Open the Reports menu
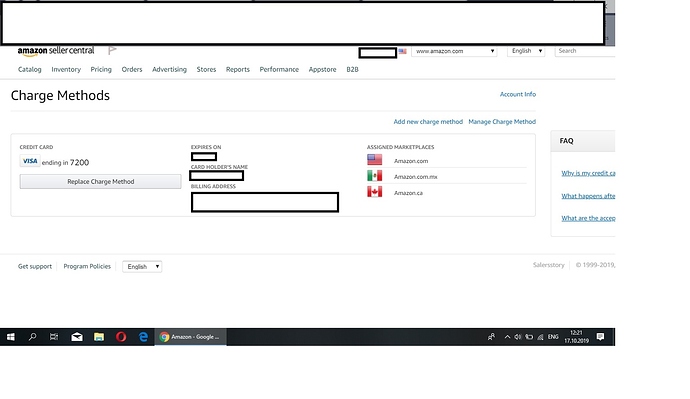690x399 pixels. (x=238, y=70)
